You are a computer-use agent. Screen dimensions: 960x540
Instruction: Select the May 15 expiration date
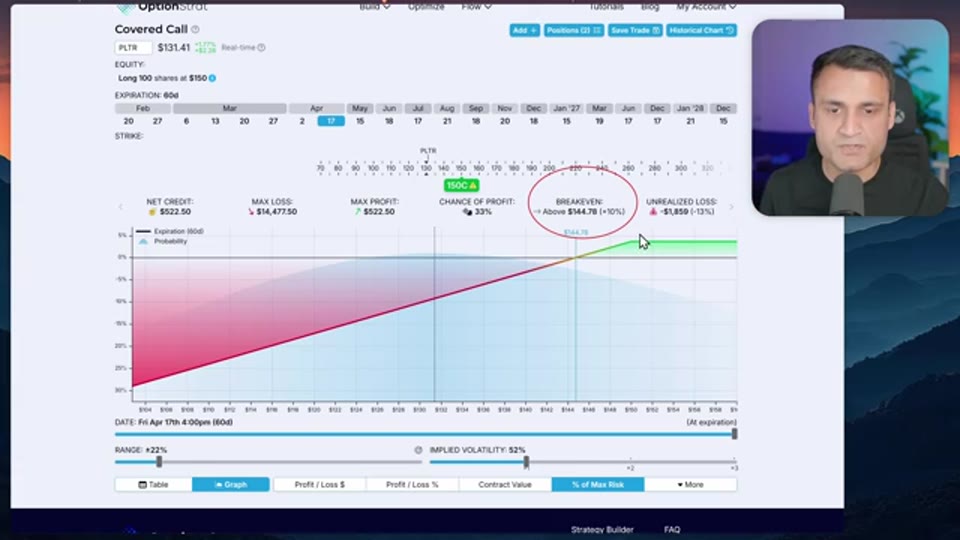click(360, 121)
